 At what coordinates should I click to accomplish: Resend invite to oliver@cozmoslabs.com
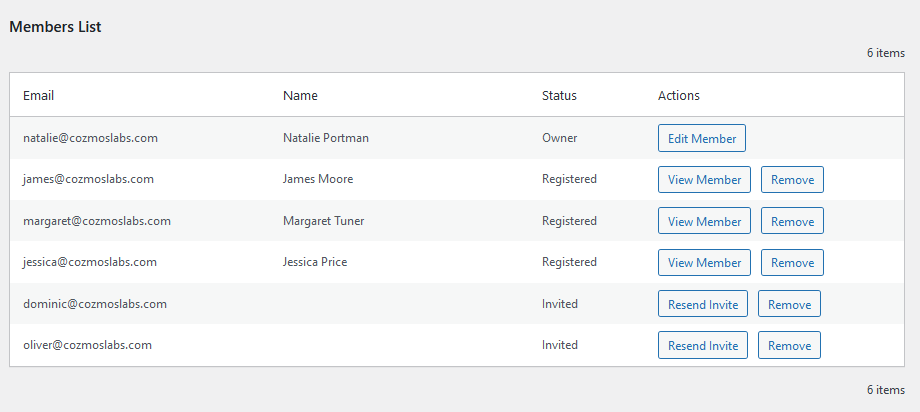click(703, 345)
